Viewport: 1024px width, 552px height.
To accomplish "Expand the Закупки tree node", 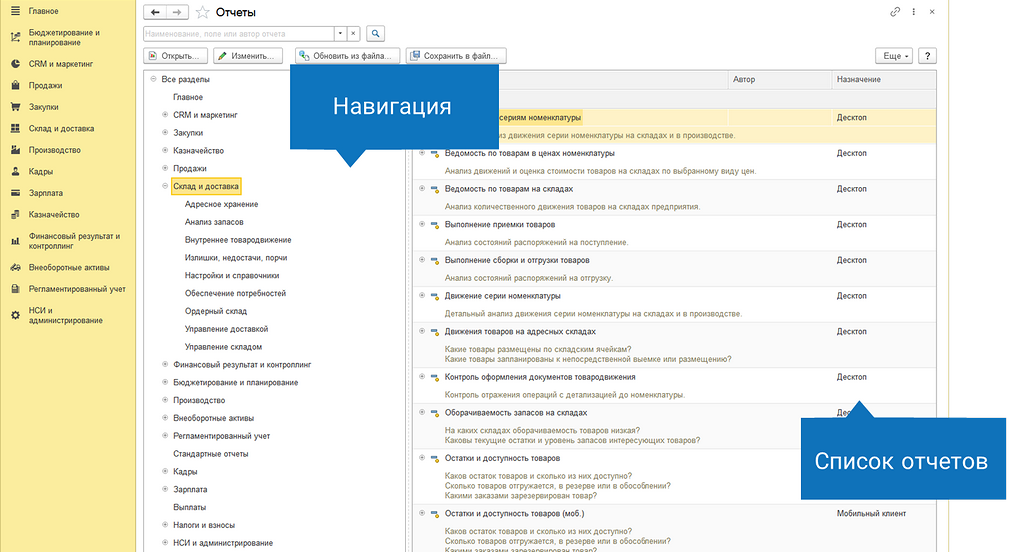I will [x=165, y=133].
